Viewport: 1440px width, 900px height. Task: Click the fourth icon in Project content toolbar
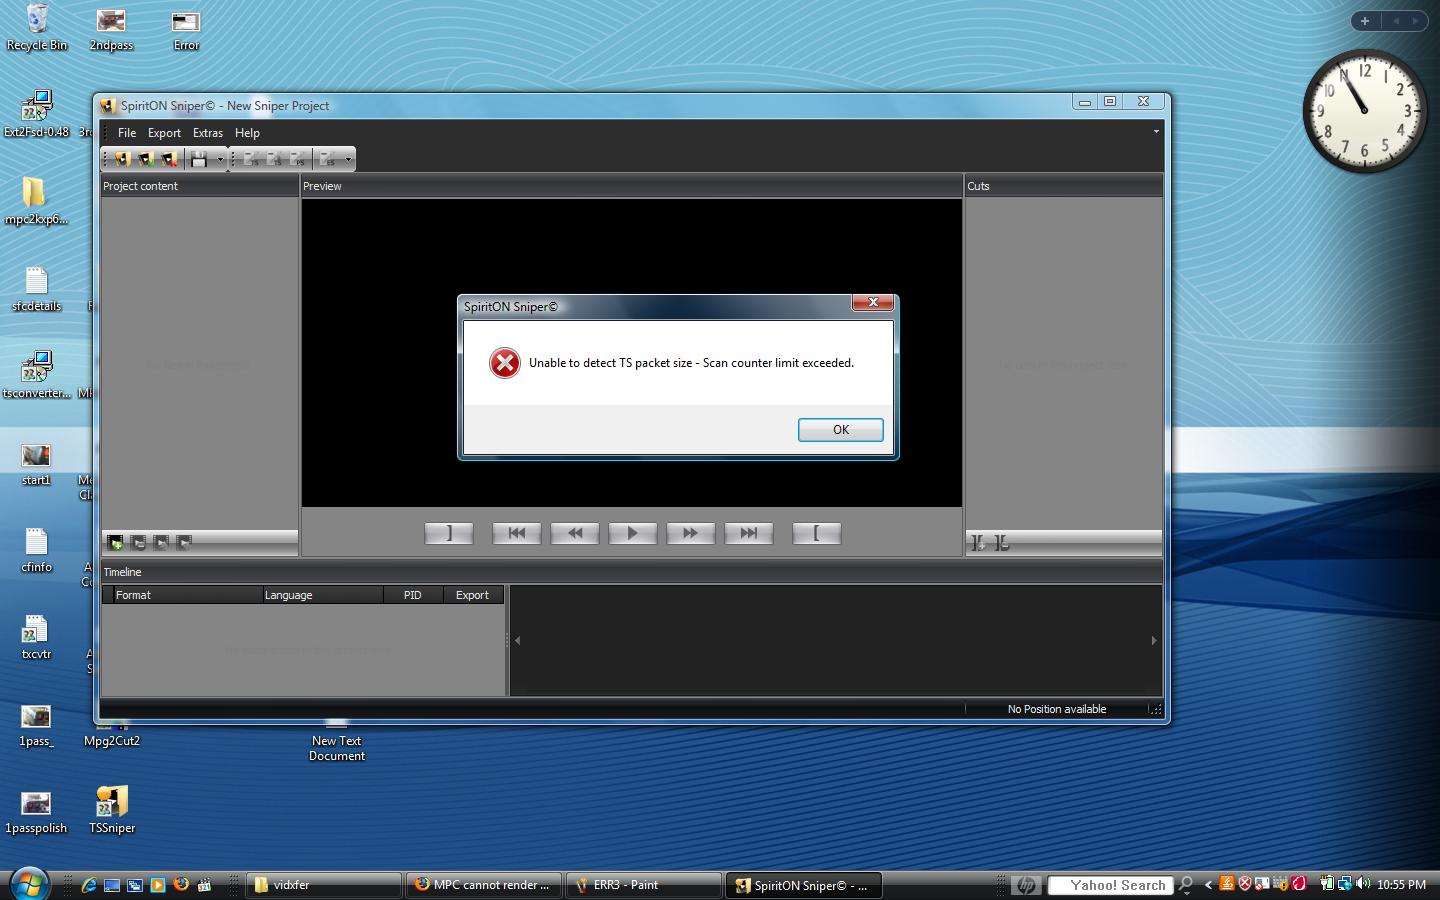pos(184,542)
